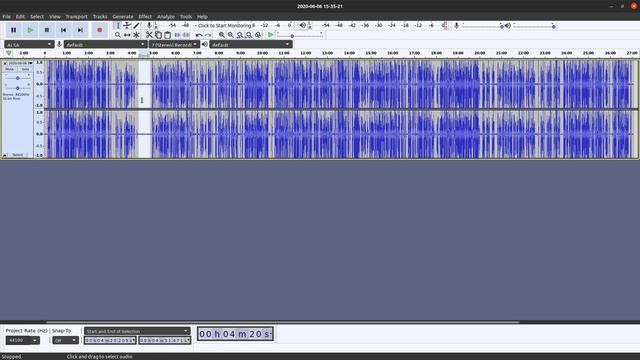Open the Tools menu

186,17
